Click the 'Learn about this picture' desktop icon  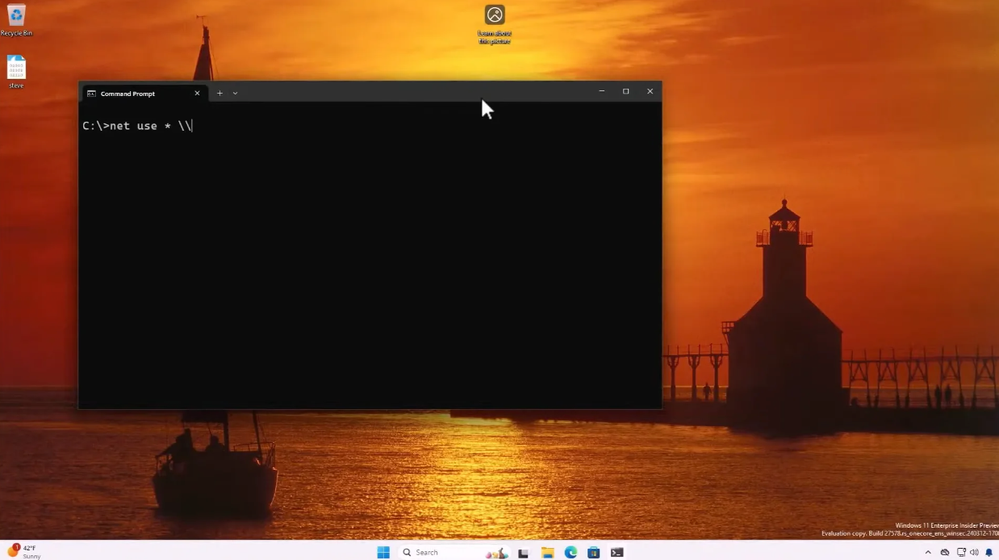pos(494,17)
